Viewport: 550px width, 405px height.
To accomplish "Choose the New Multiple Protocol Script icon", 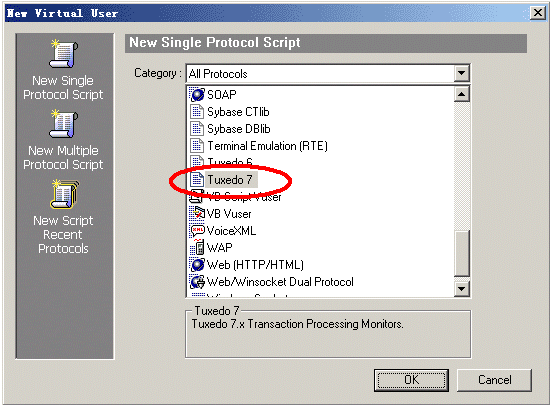I will pyautogui.click(x=63, y=124).
